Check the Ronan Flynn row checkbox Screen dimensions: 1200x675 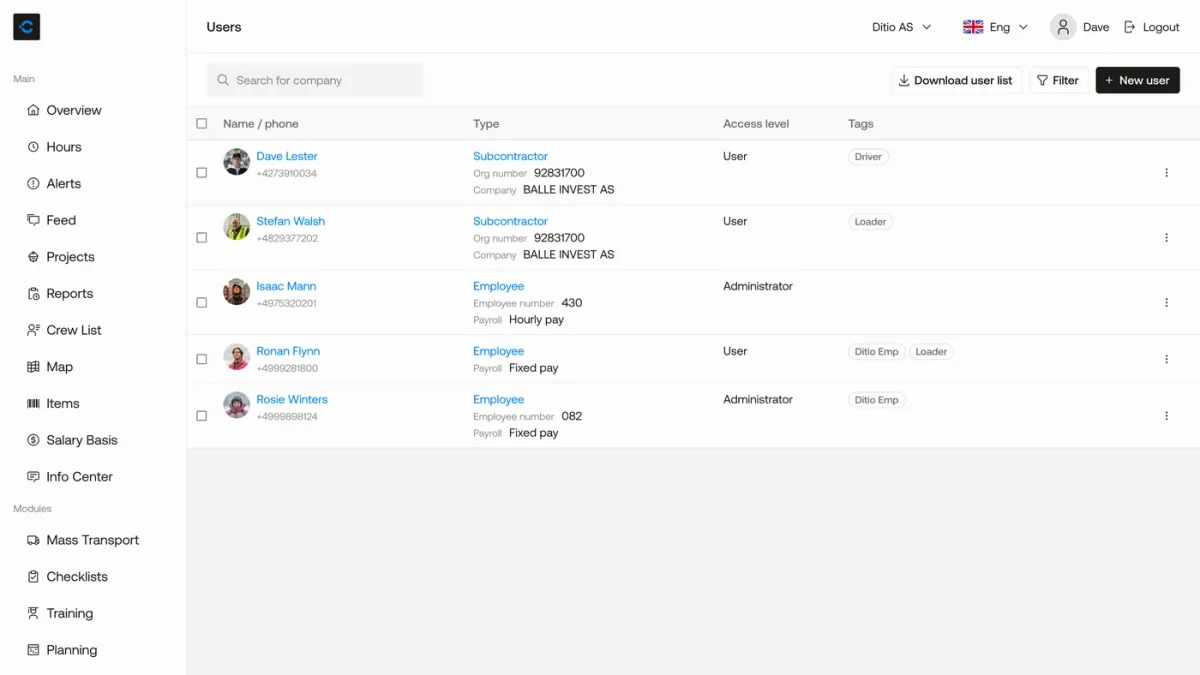pyautogui.click(x=202, y=359)
